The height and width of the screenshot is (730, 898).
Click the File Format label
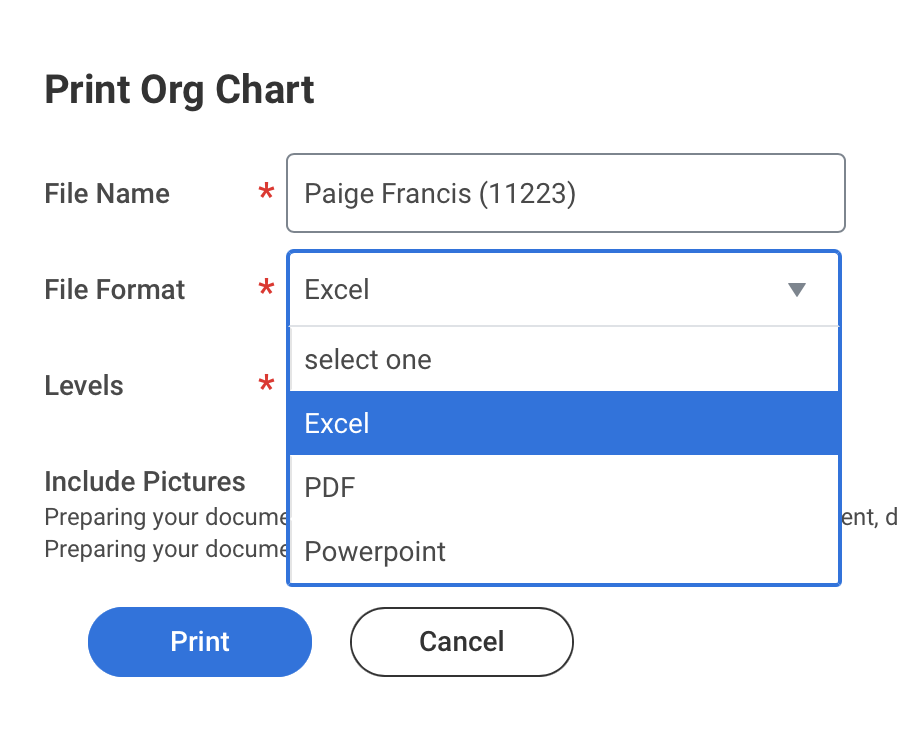[114, 289]
